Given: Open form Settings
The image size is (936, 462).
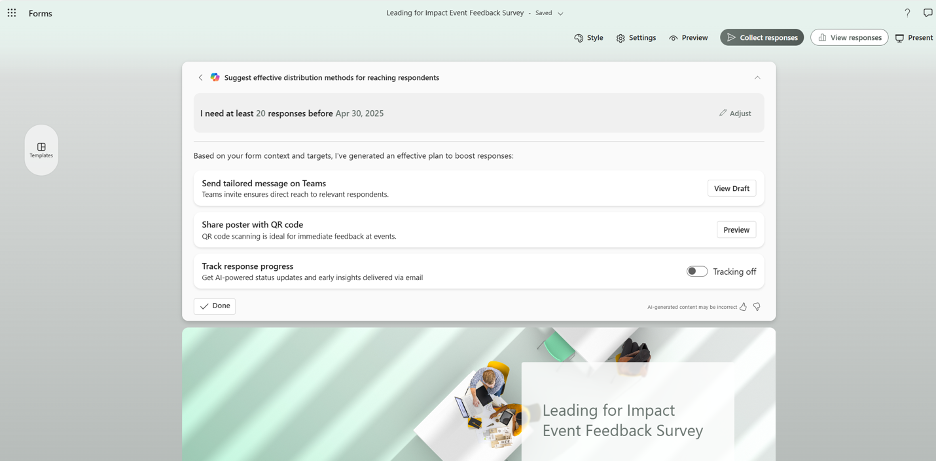Looking at the screenshot, I should [636, 38].
